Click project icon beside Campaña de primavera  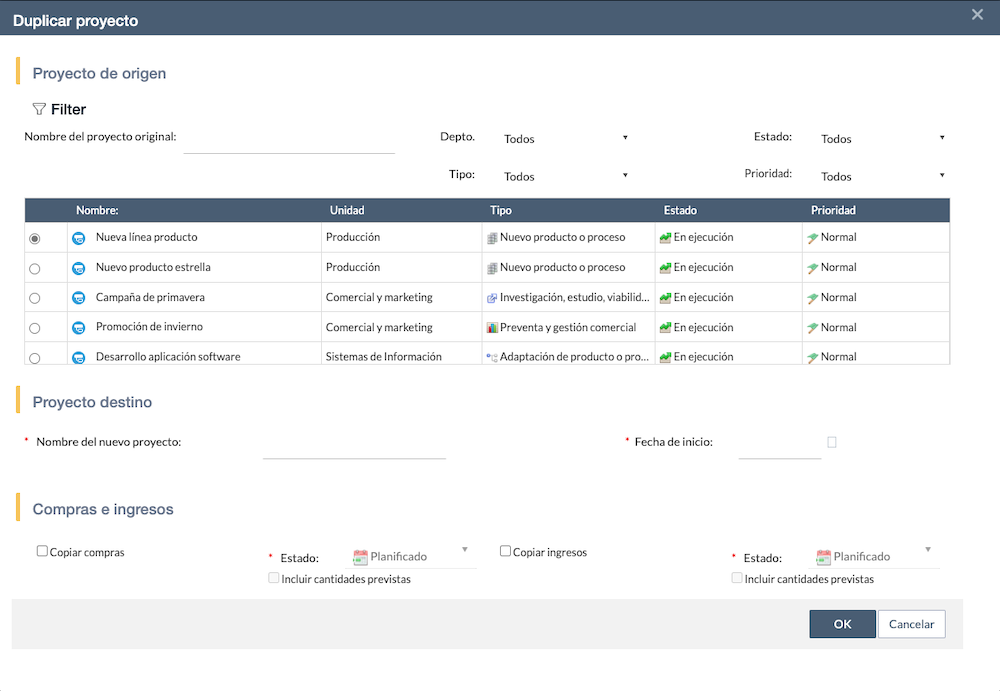(x=78, y=298)
